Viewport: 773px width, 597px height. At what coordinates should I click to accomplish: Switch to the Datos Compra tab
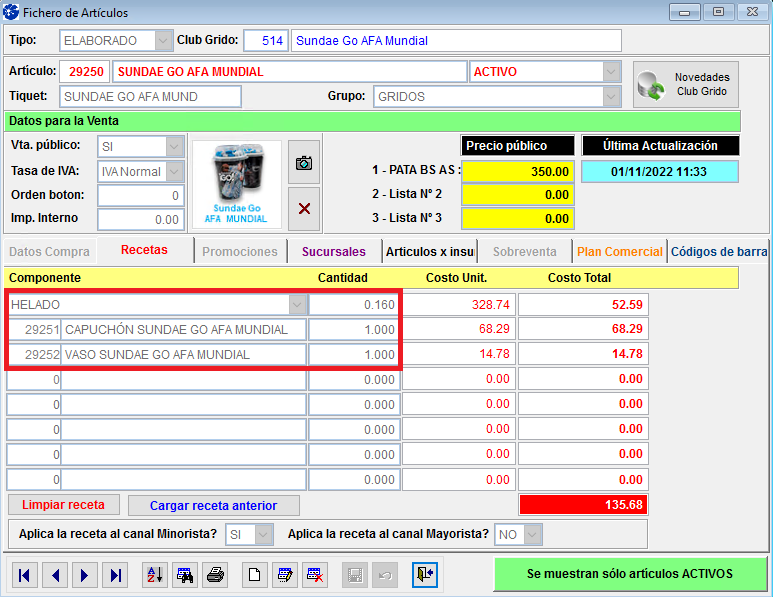(49, 251)
